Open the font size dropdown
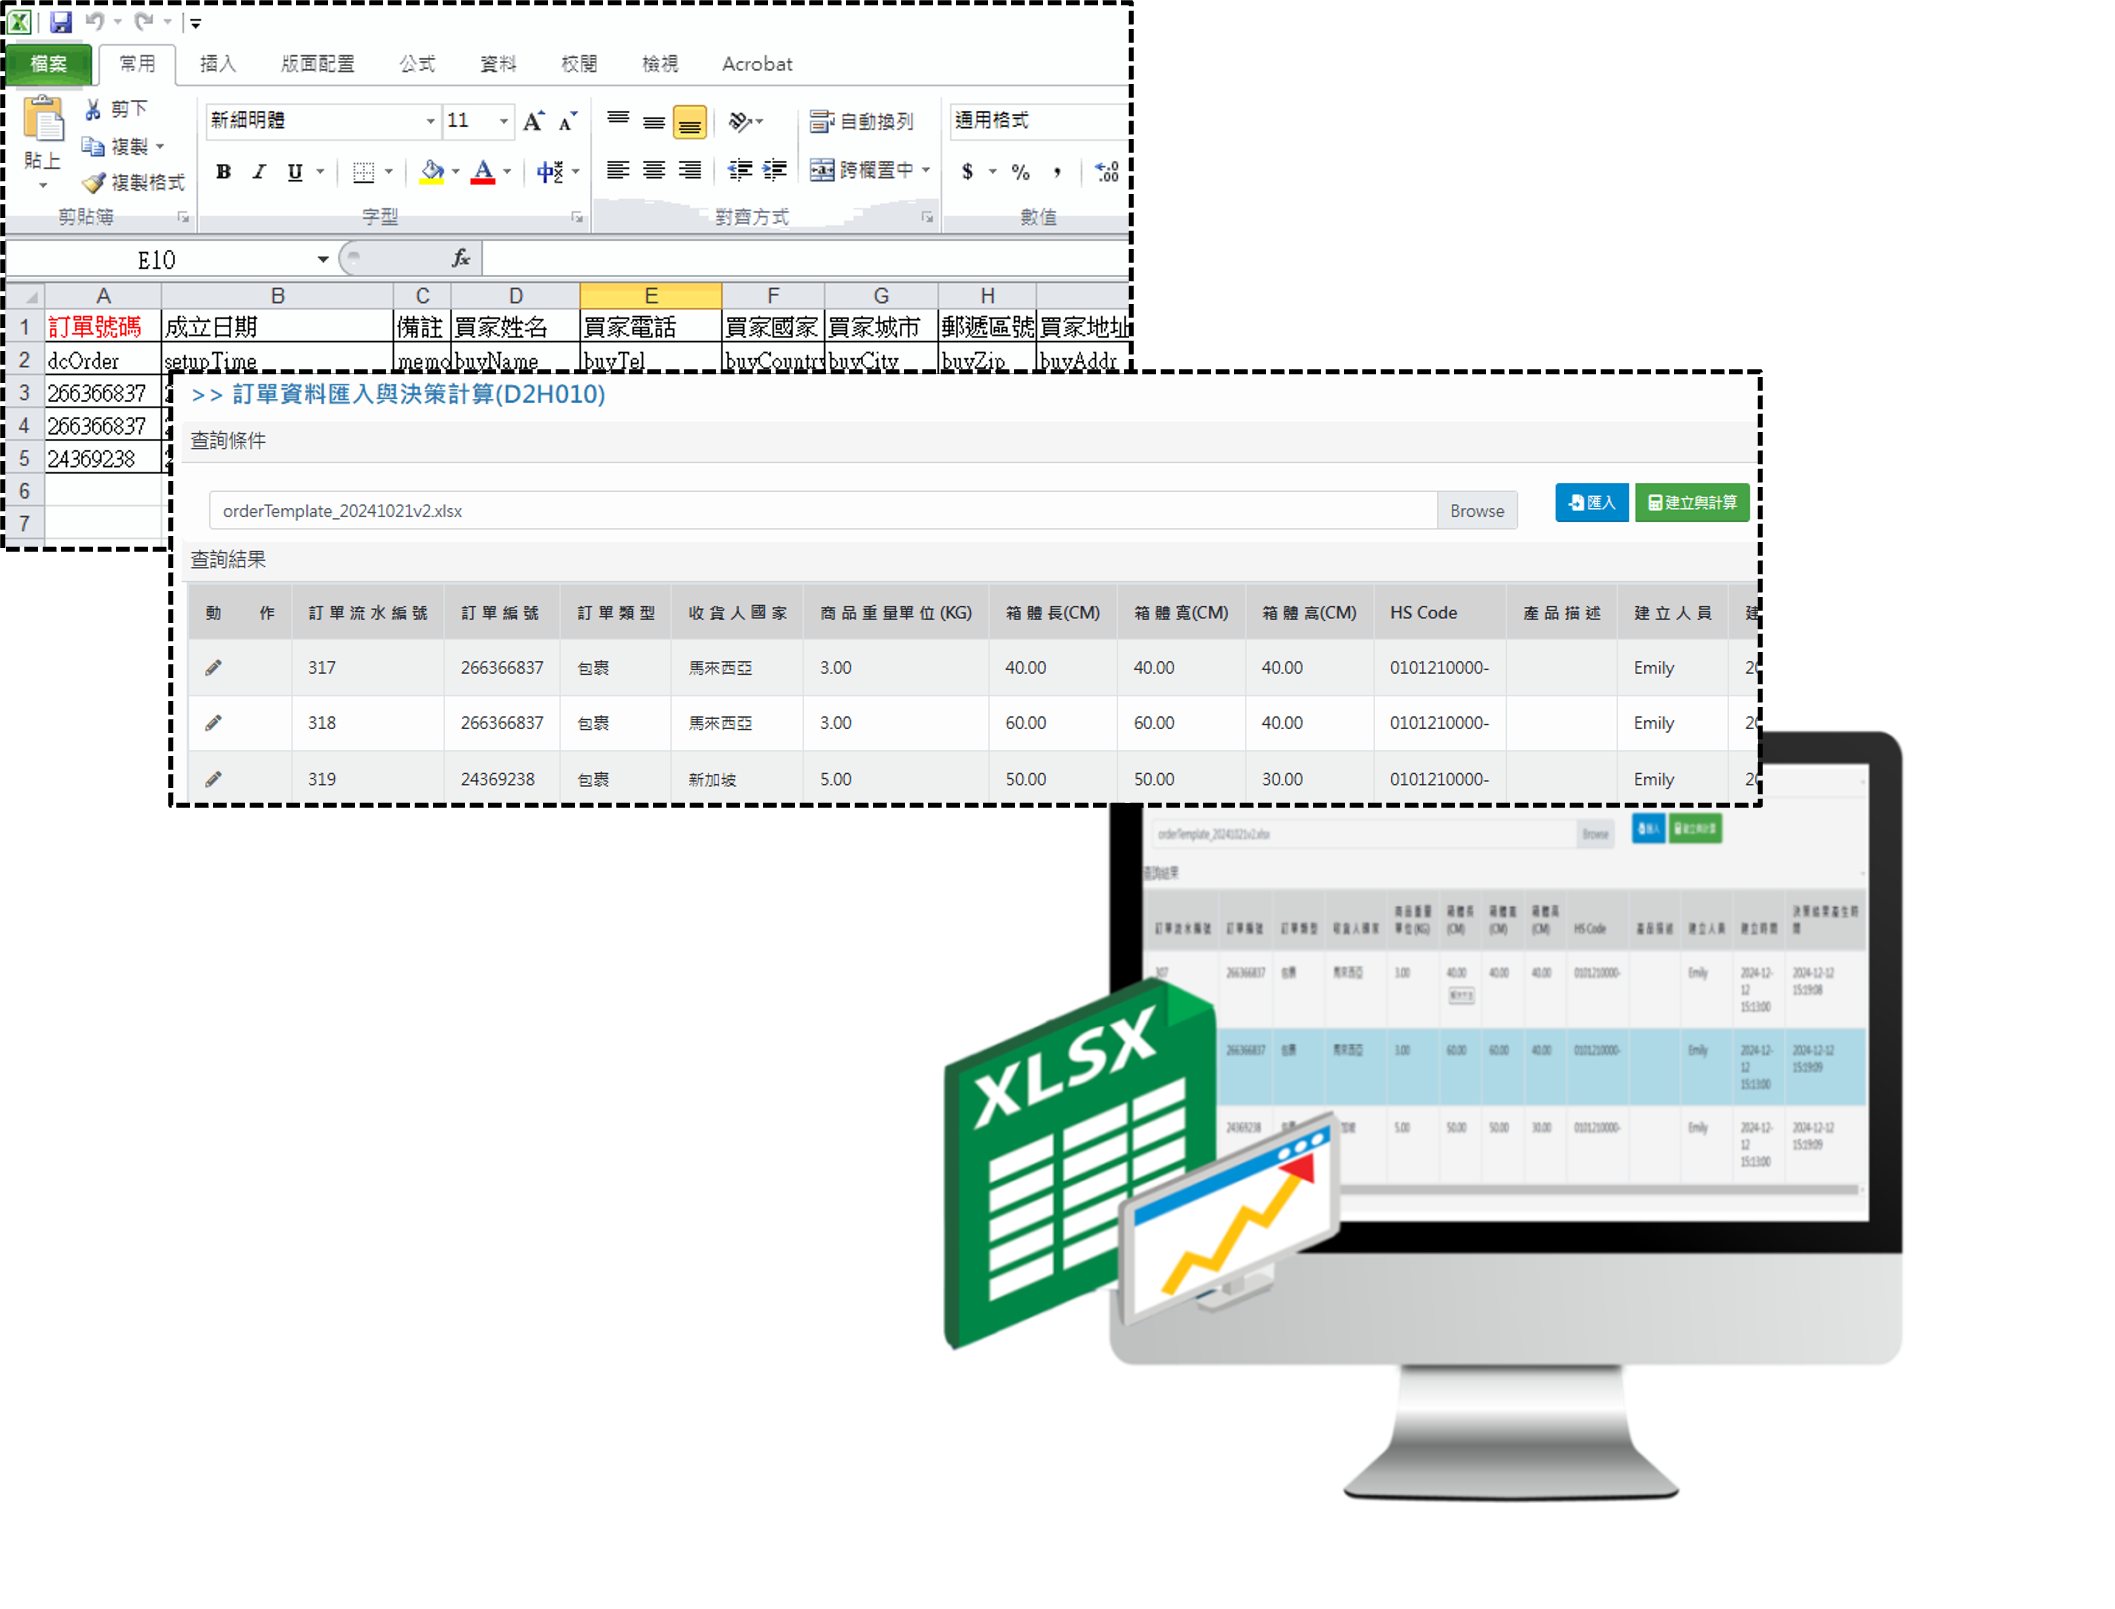This screenshot has width=2115, height=1609. point(504,121)
